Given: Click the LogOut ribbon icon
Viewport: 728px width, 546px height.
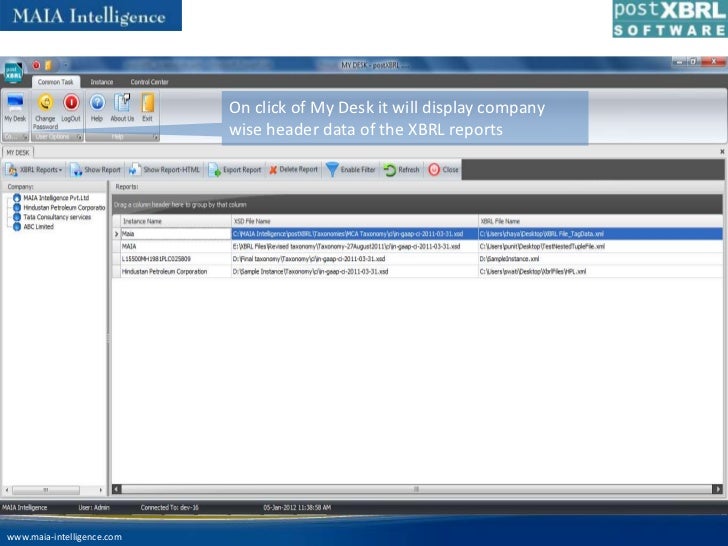Looking at the screenshot, I should tap(71, 103).
